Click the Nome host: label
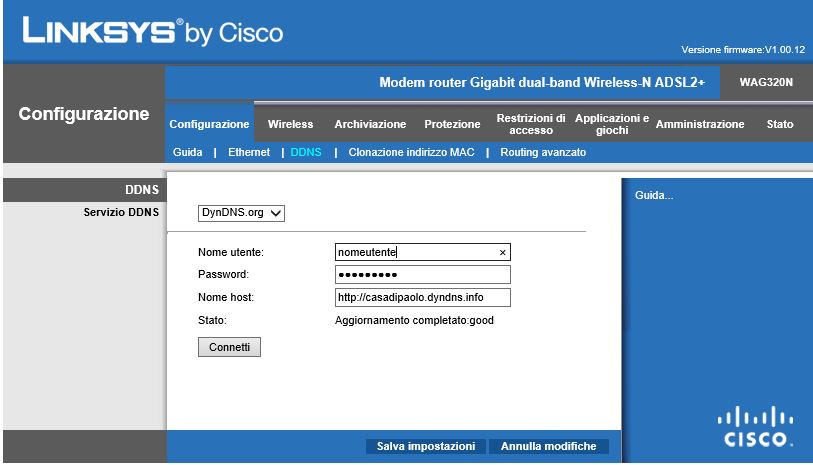 (226, 298)
